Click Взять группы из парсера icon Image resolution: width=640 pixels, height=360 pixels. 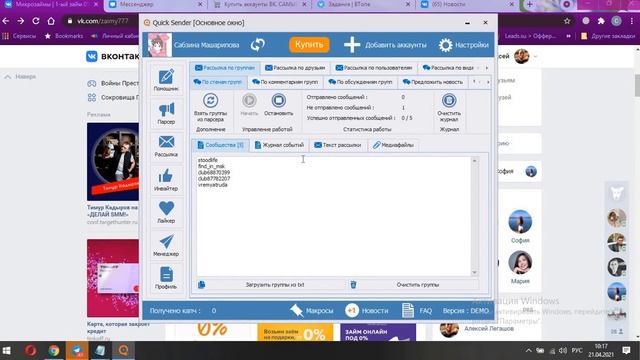tap(211, 100)
